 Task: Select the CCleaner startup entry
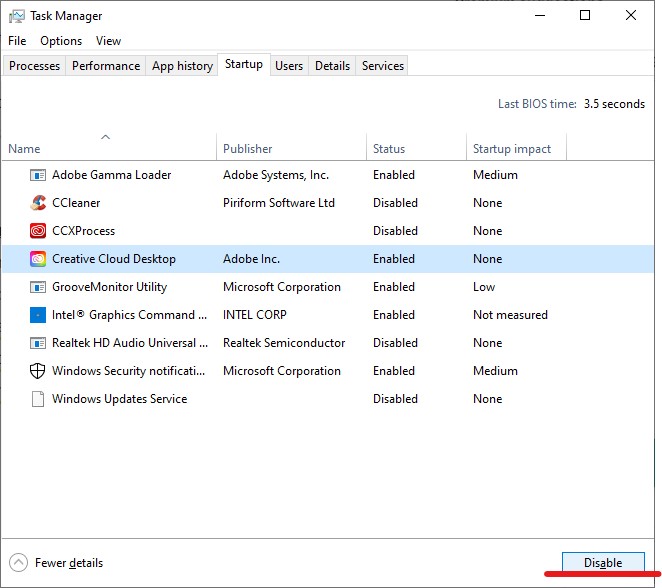point(328,203)
